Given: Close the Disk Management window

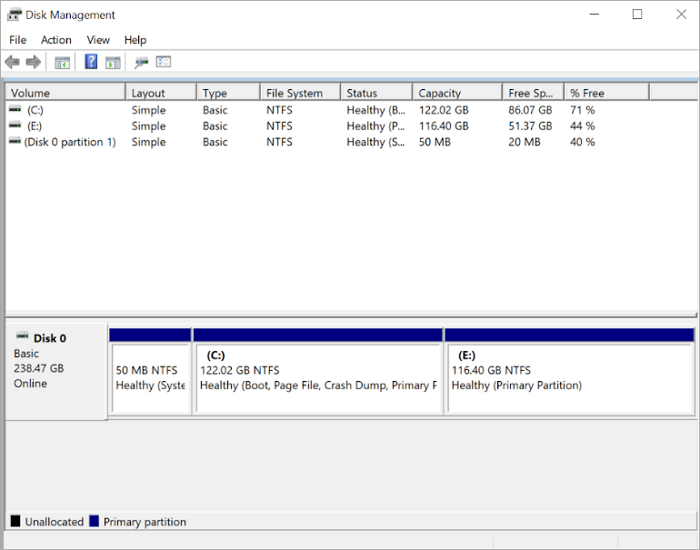Looking at the screenshot, I should coord(681,14).
